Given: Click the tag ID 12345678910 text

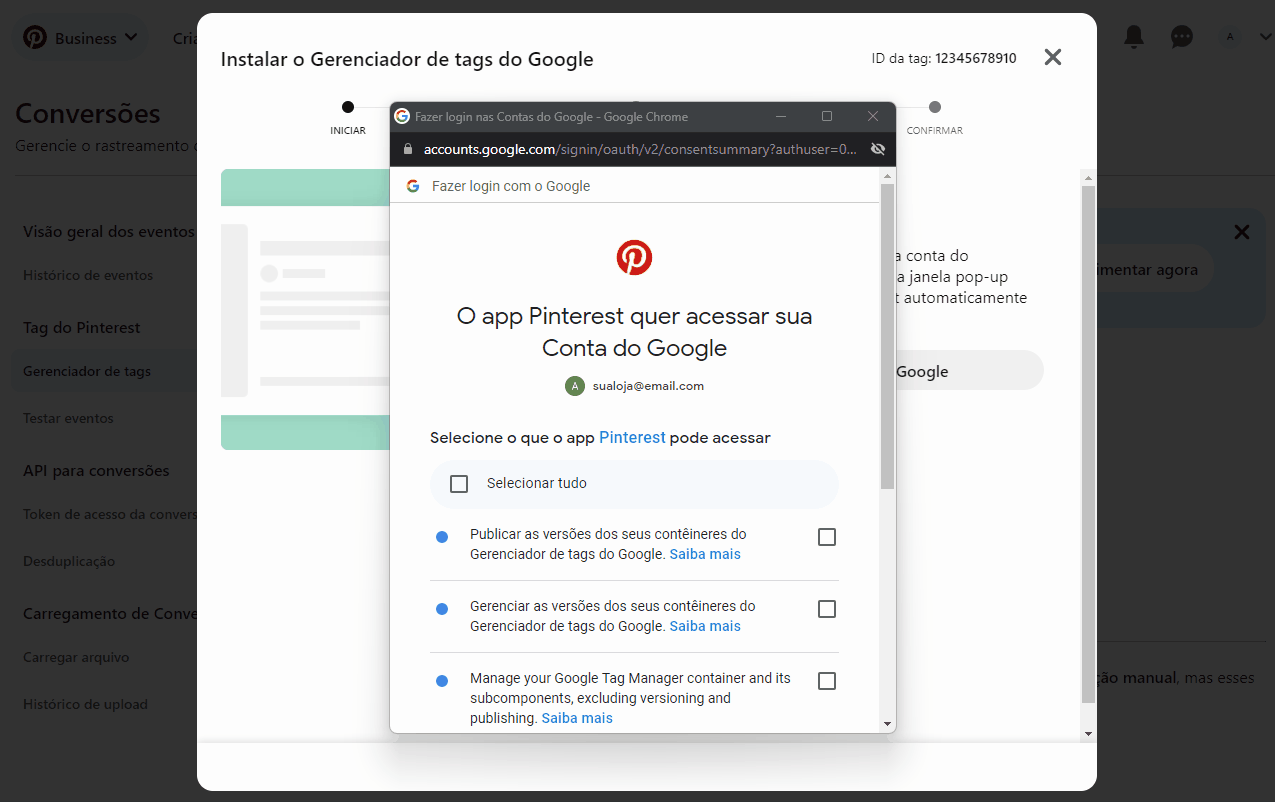Looking at the screenshot, I should click(976, 59).
